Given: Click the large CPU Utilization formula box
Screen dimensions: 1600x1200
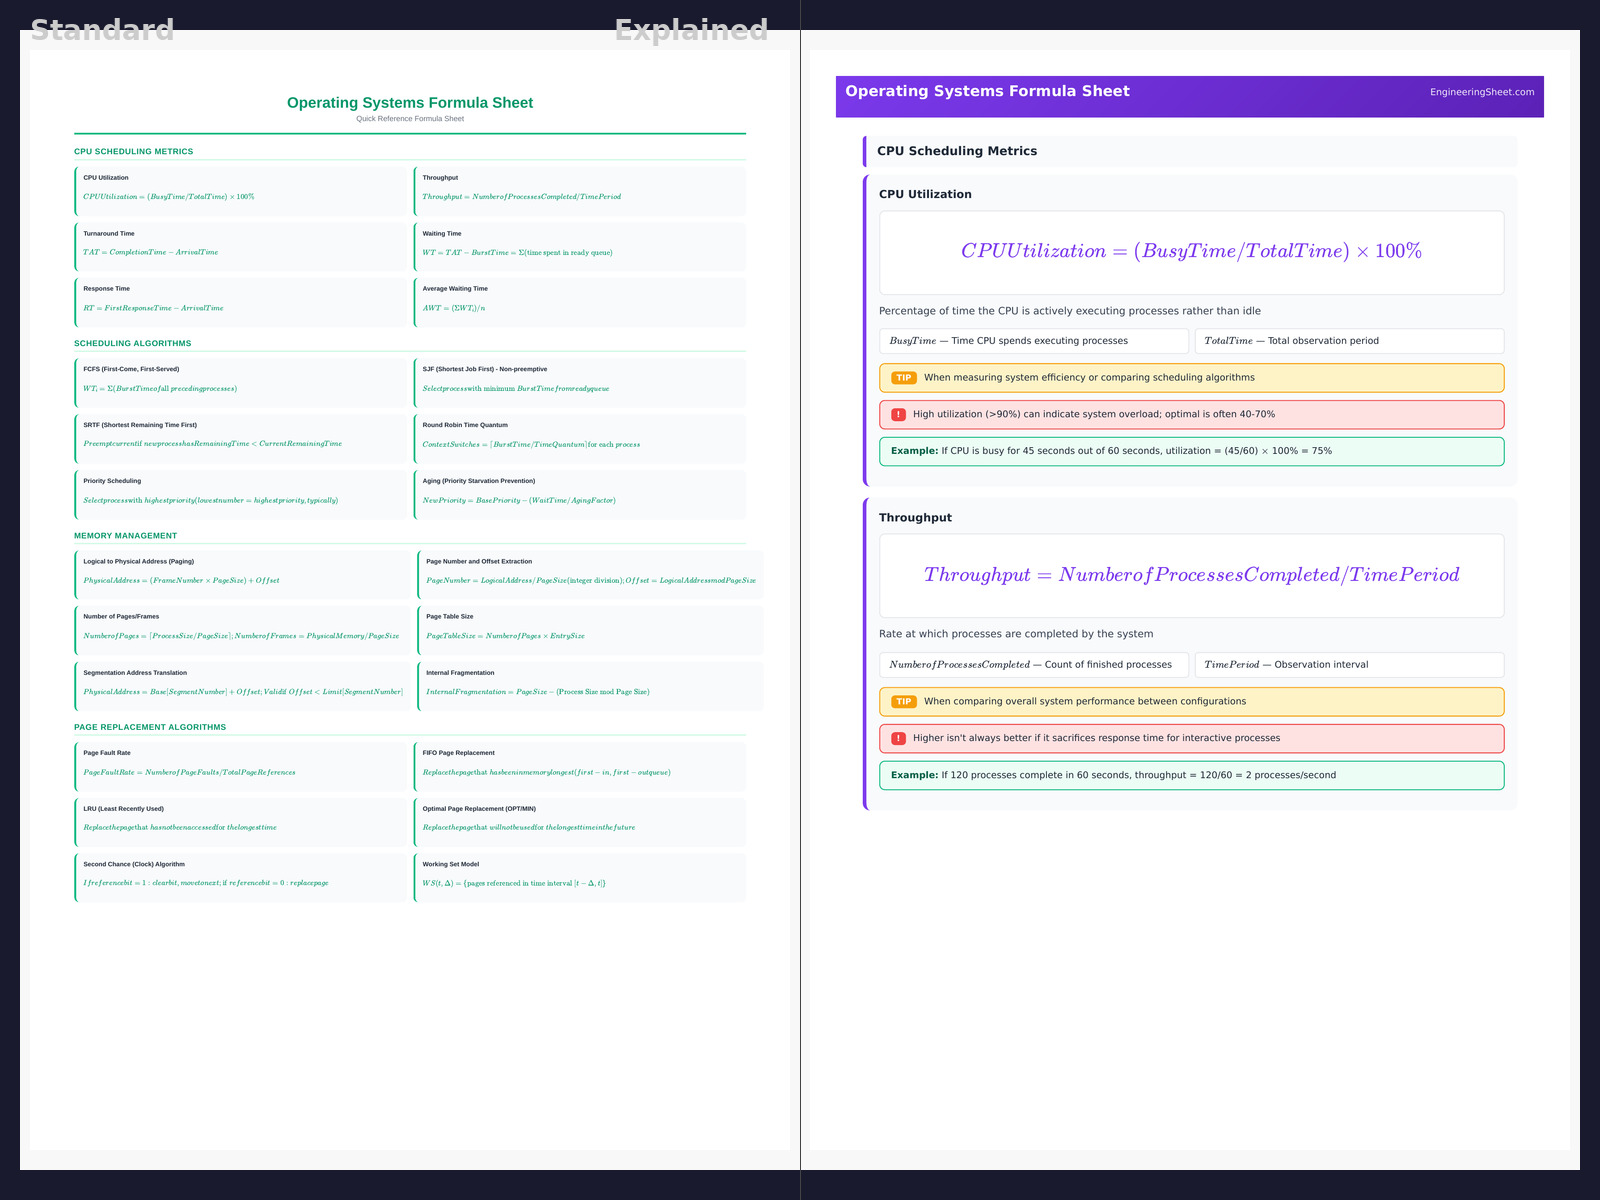Looking at the screenshot, I should (x=1190, y=252).
